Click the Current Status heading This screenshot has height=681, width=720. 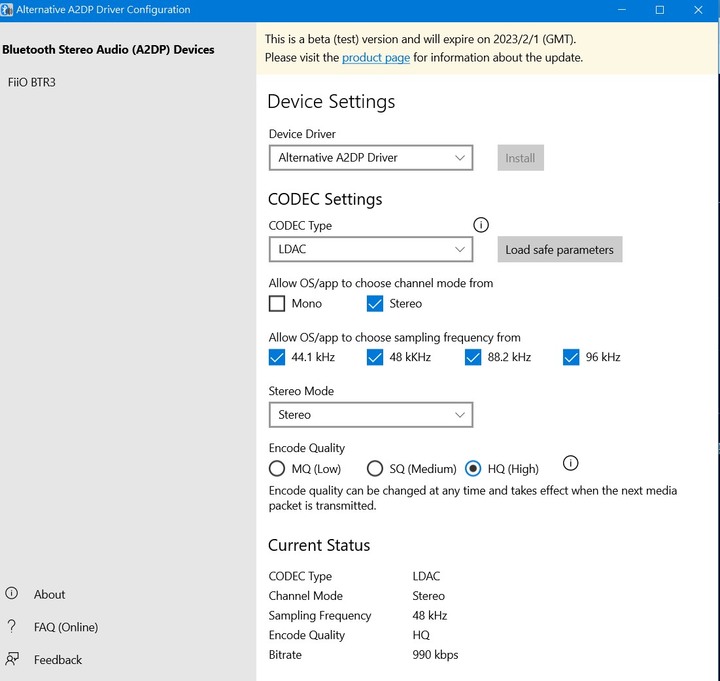tap(319, 545)
